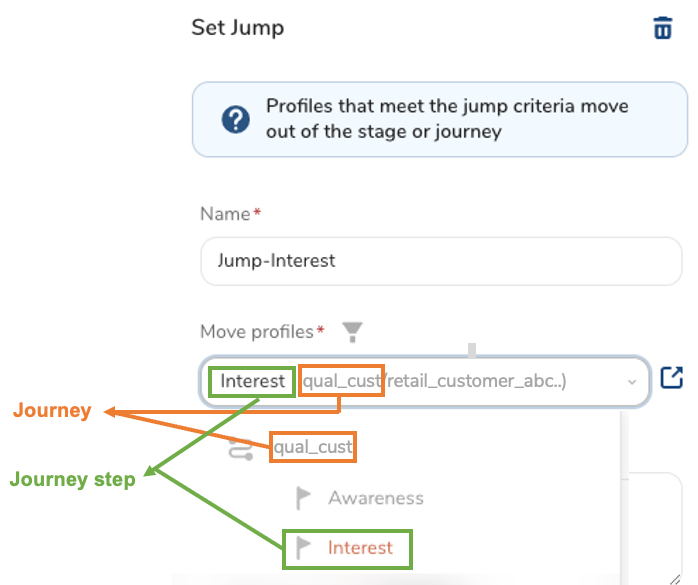
Task: Click the Name field containing Jump-Interest
Action: pos(440,261)
